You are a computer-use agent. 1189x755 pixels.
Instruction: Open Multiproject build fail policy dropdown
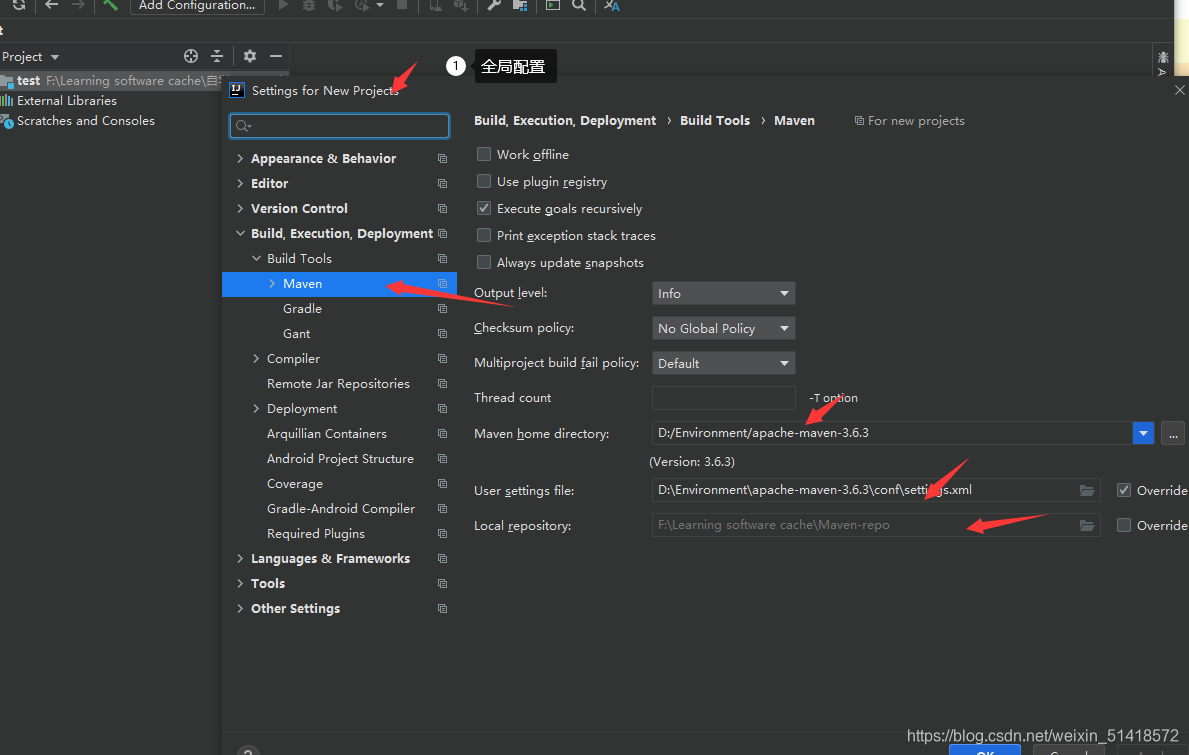[723, 363]
